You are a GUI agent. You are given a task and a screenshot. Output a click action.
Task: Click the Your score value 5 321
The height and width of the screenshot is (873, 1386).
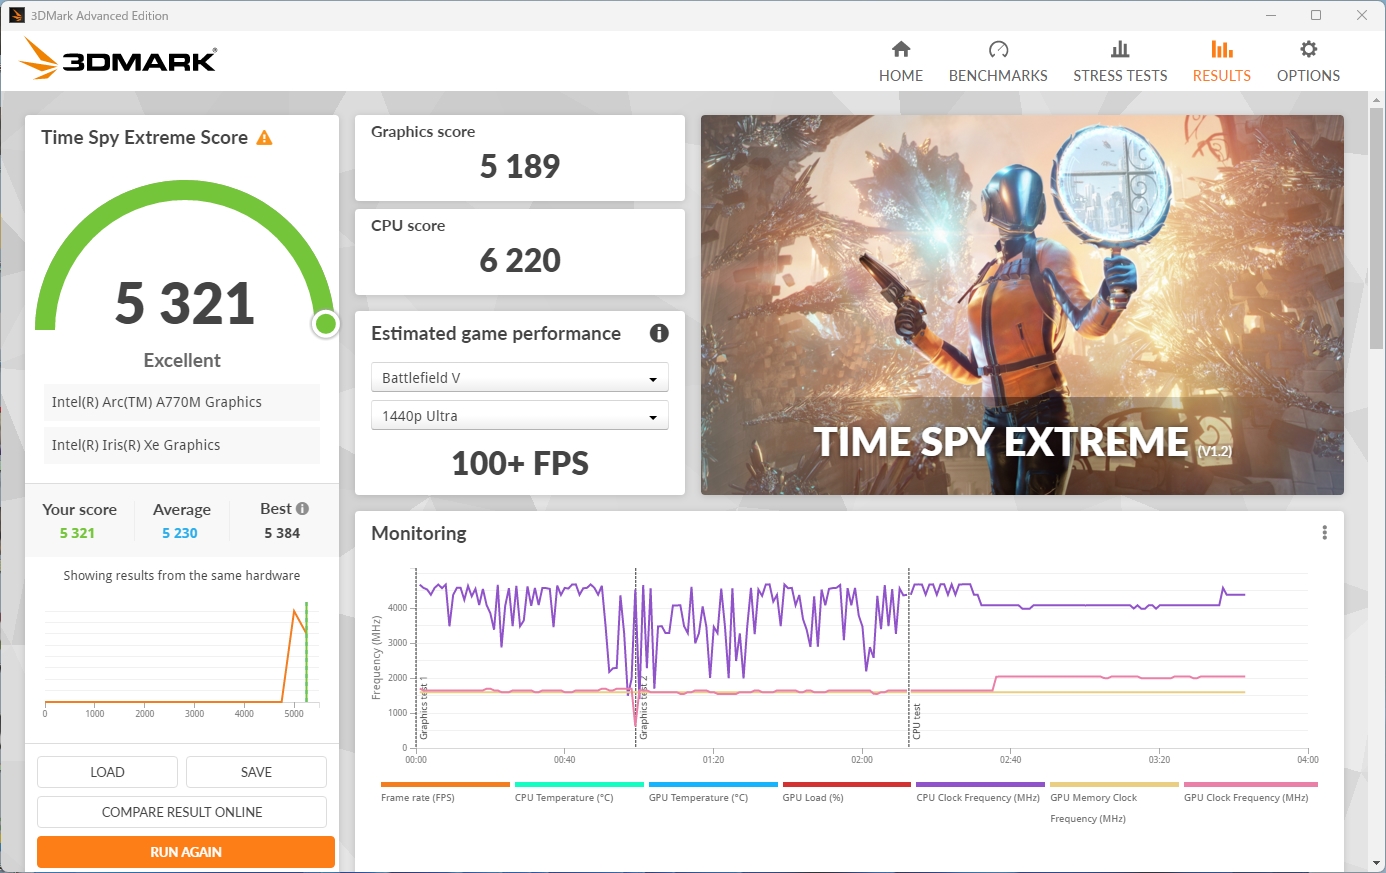point(77,533)
